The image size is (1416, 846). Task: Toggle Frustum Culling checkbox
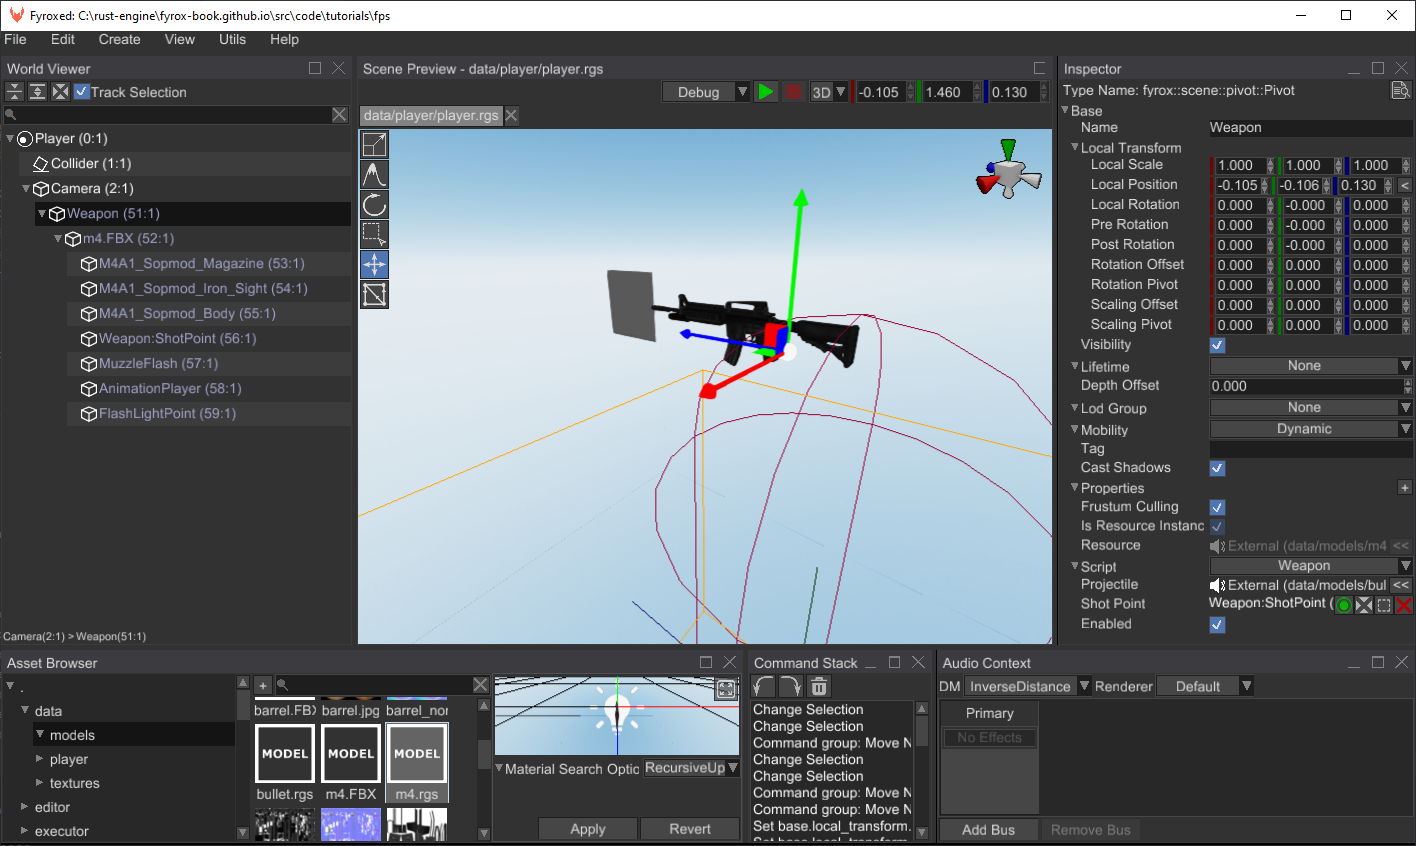pos(1217,507)
